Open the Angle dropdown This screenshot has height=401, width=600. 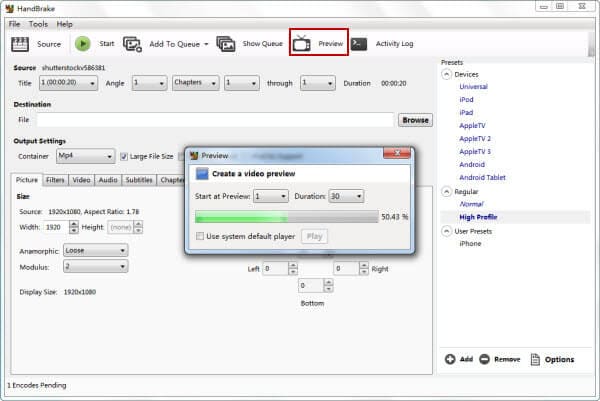(149, 83)
